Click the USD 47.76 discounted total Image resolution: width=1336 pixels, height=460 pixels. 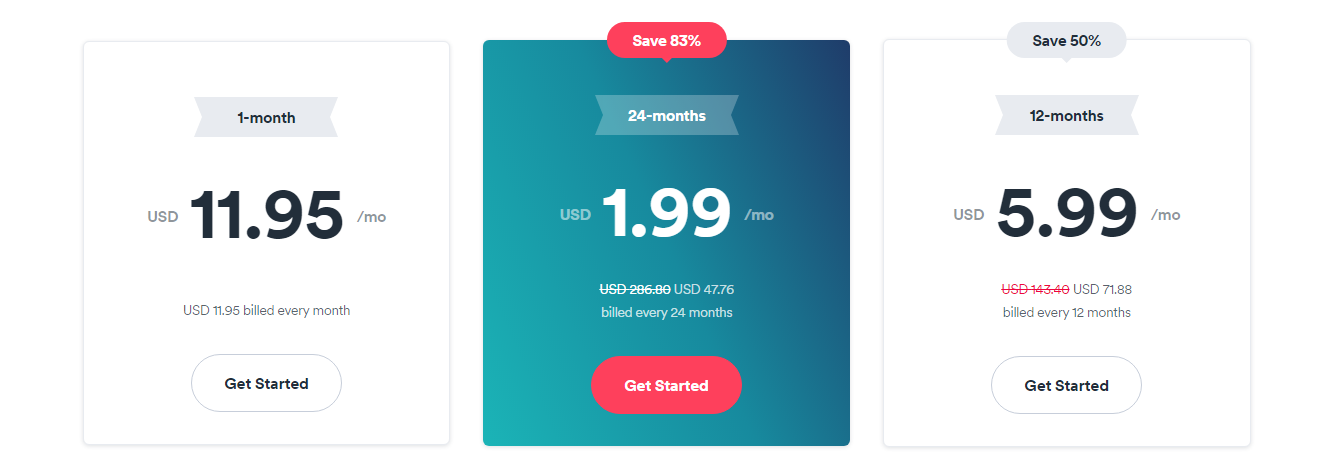coord(704,290)
